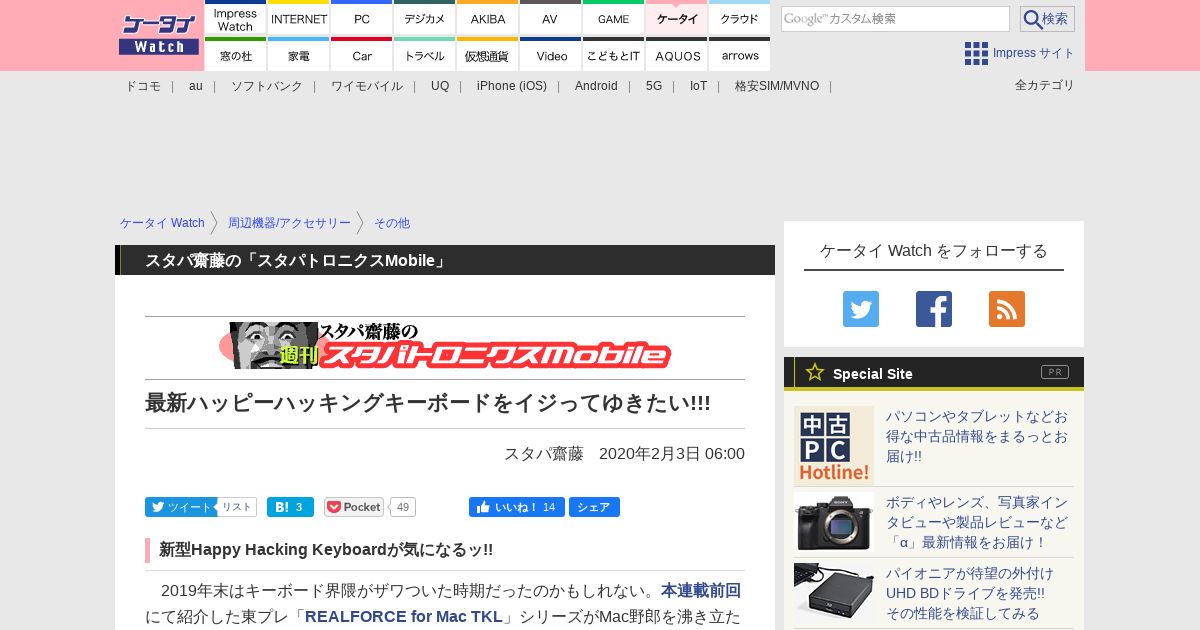1200x630 pixels.
Task: Select the ドコモ category link
Action: [143, 86]
